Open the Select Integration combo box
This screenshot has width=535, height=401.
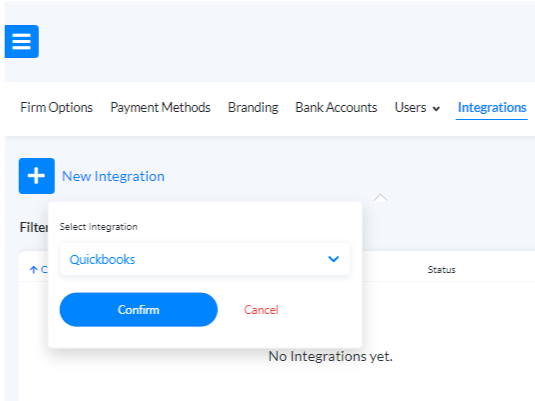[205, 259]
